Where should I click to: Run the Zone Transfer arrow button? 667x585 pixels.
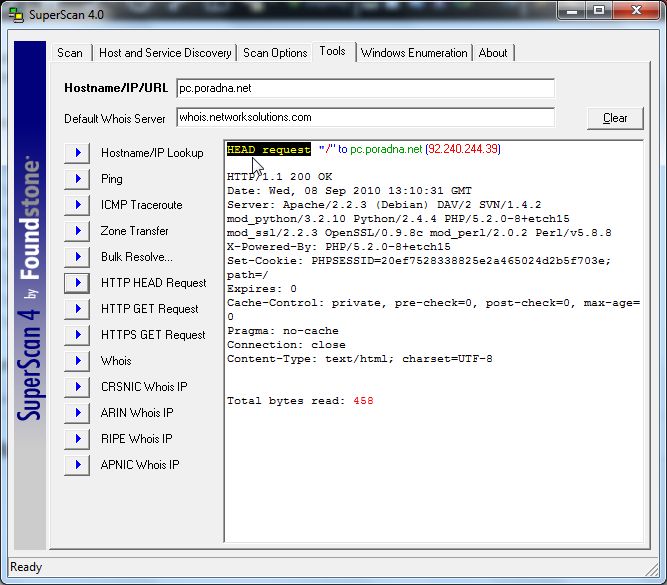point(77,231)
